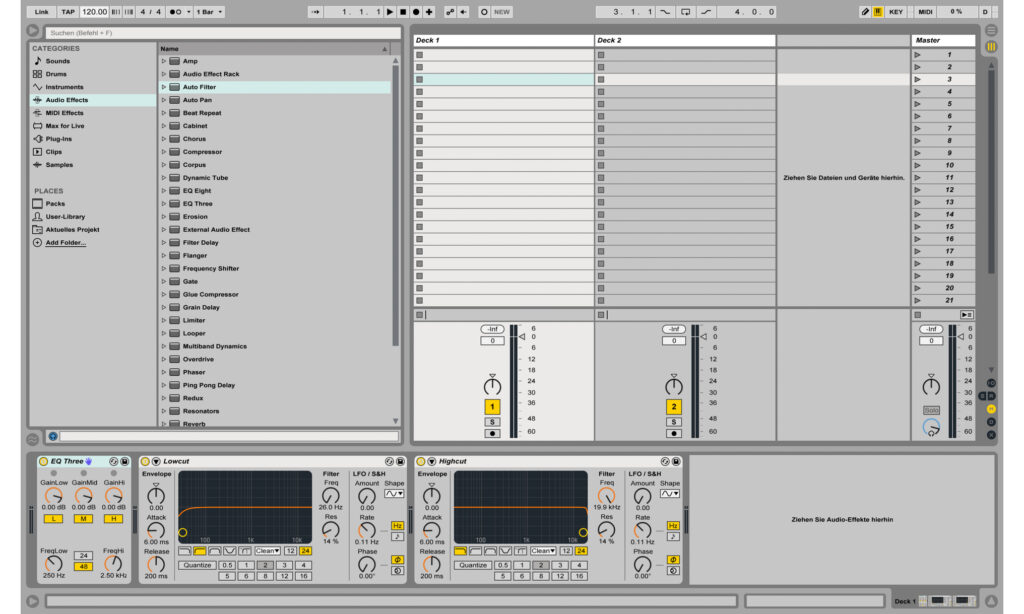Screen dimensions: 1024x614
Task: Toggle the L band in EQ Three
Action: [x=54, y=519]
